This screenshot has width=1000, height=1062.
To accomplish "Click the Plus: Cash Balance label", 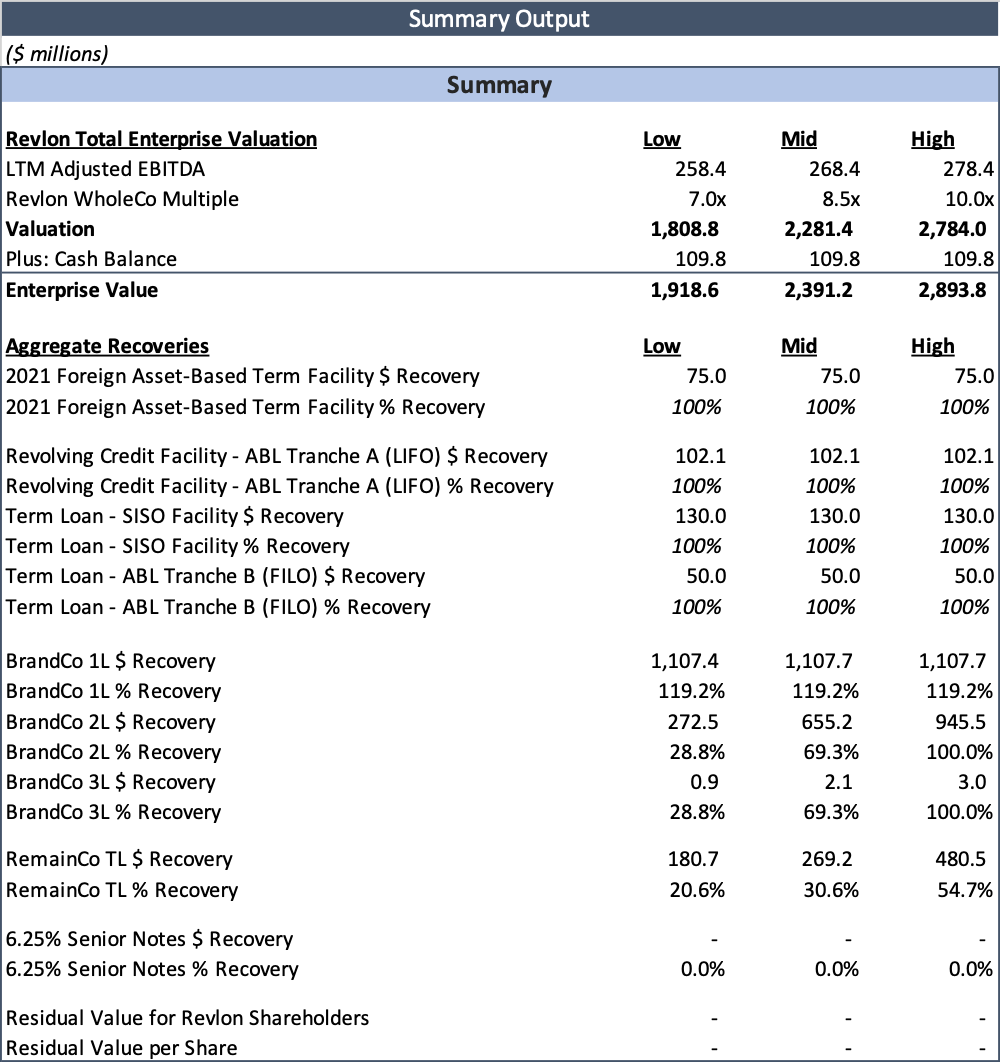I will coord(91,259).
